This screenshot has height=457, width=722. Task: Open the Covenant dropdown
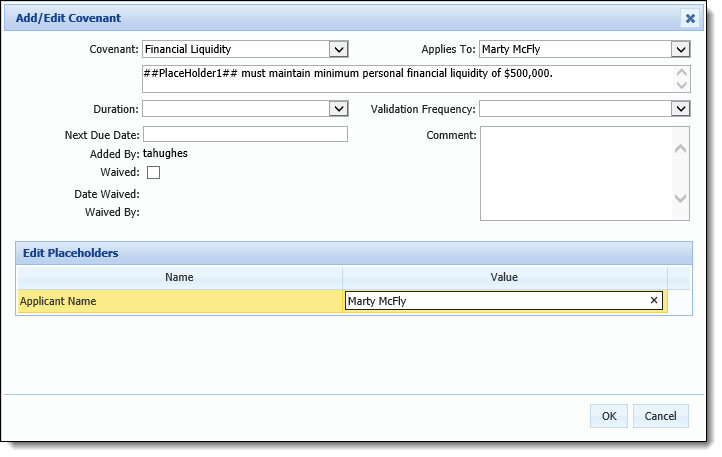[x=338, y=49]
